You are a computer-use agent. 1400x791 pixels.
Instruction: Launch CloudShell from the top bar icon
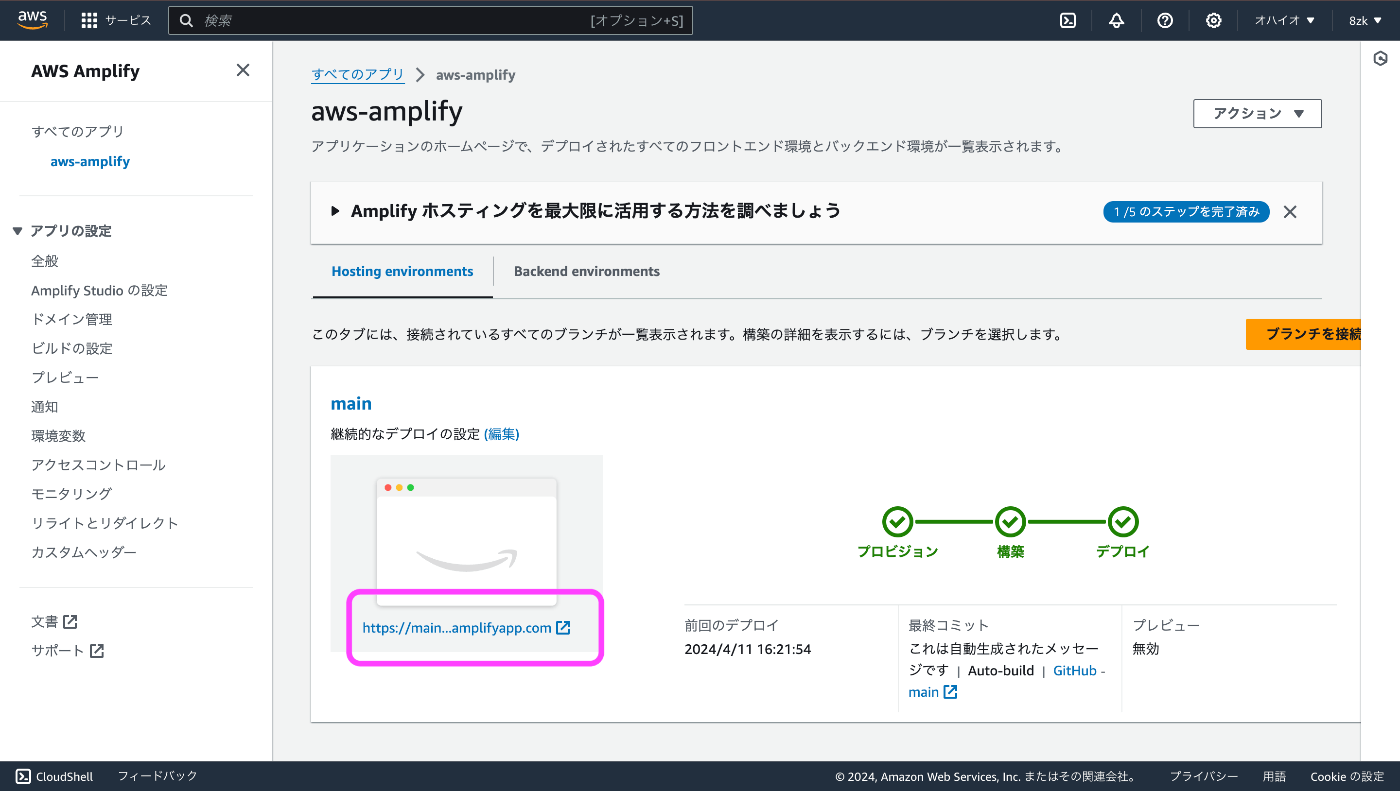point(1068,20)
